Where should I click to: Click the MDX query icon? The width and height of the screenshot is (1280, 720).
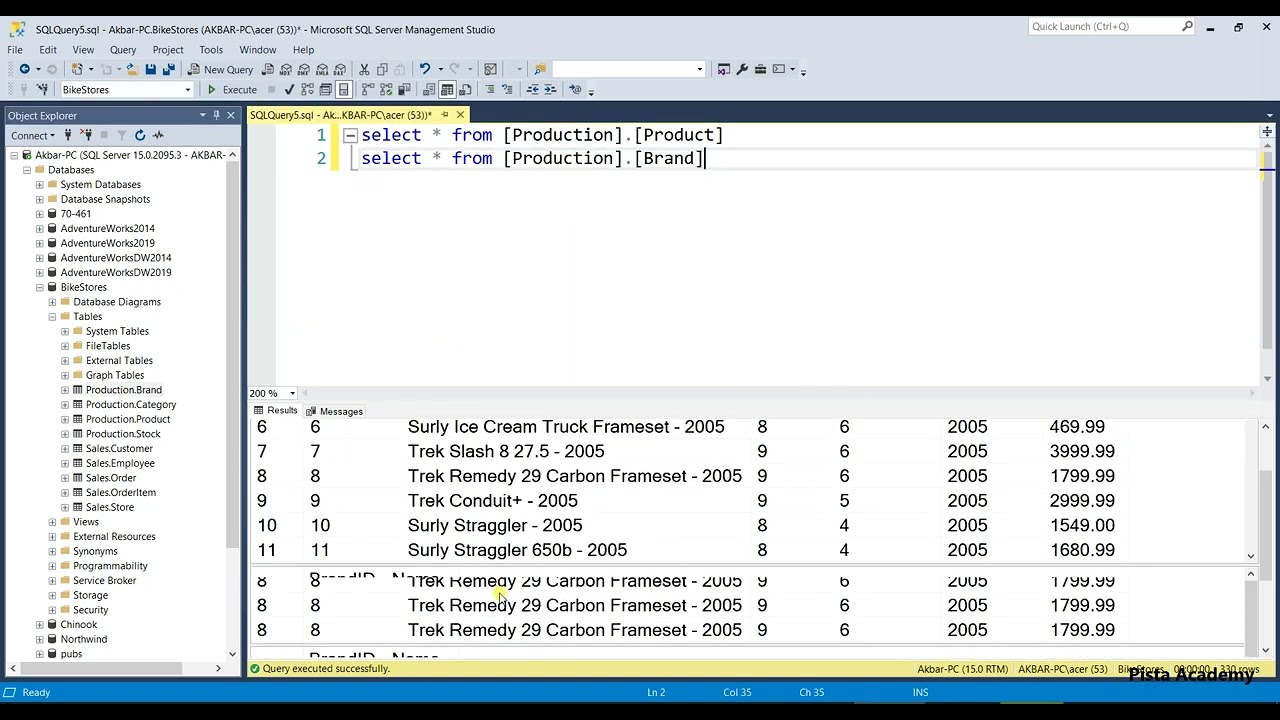286,69
